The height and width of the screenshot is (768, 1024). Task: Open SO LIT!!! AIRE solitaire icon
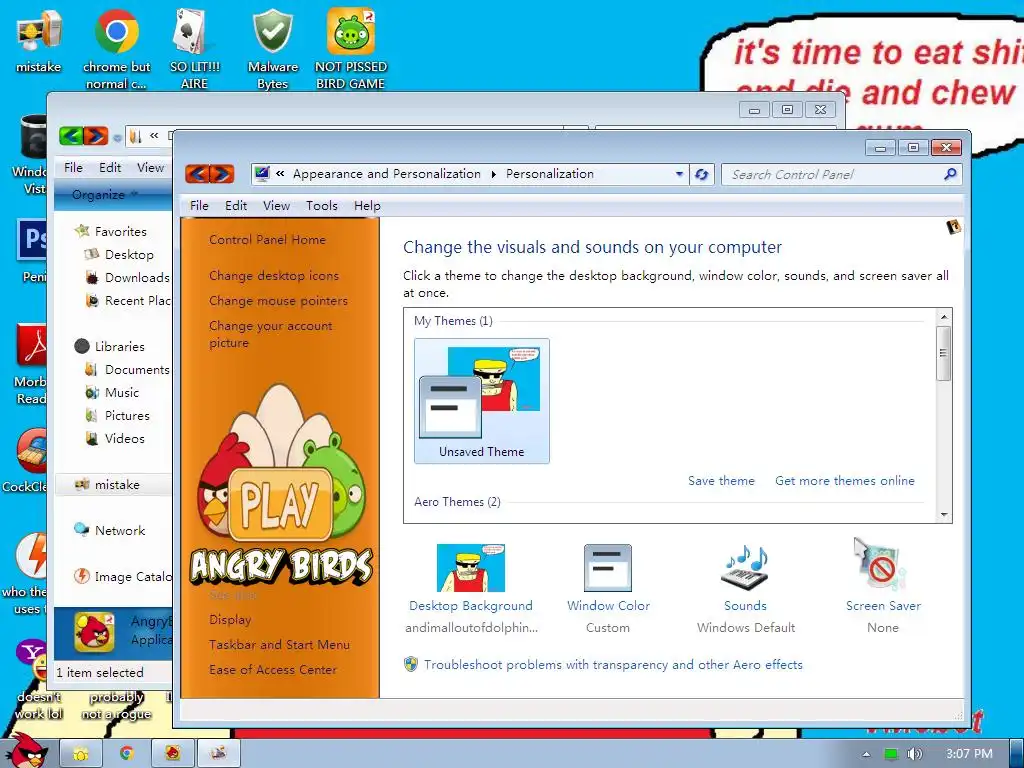tap(194, 49)
